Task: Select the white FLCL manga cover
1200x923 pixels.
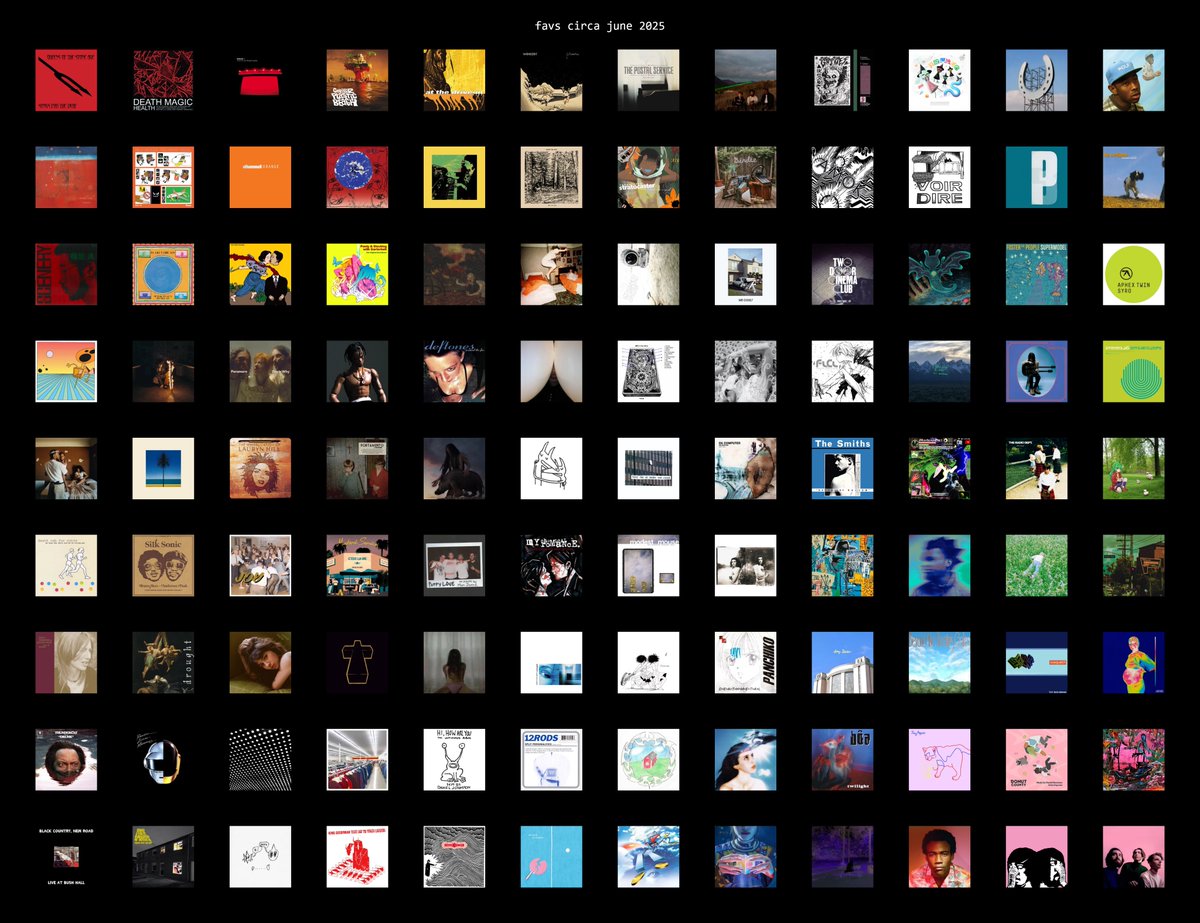Action: tap(842, 371)
